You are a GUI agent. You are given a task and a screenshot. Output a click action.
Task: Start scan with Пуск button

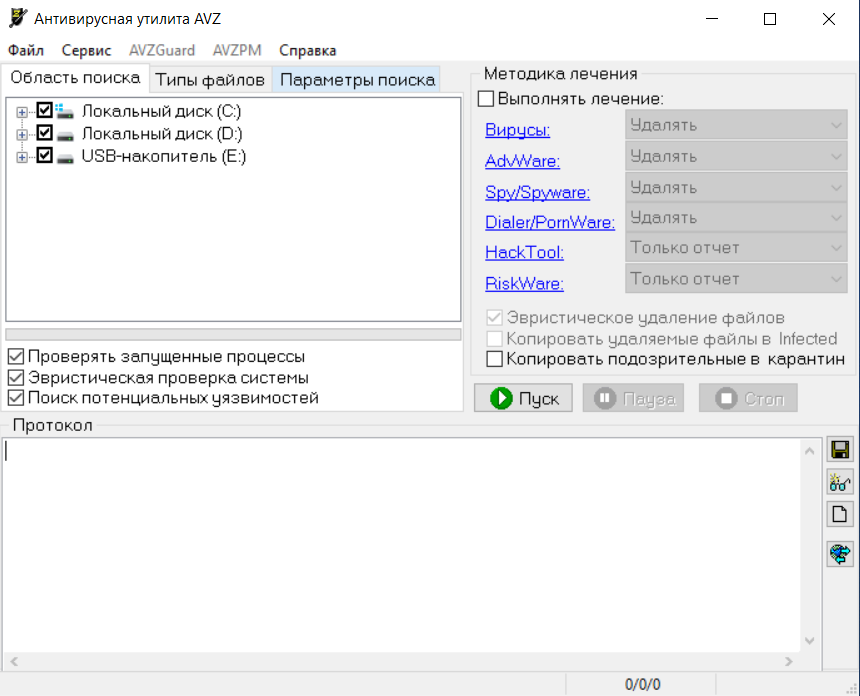point(523,398)
